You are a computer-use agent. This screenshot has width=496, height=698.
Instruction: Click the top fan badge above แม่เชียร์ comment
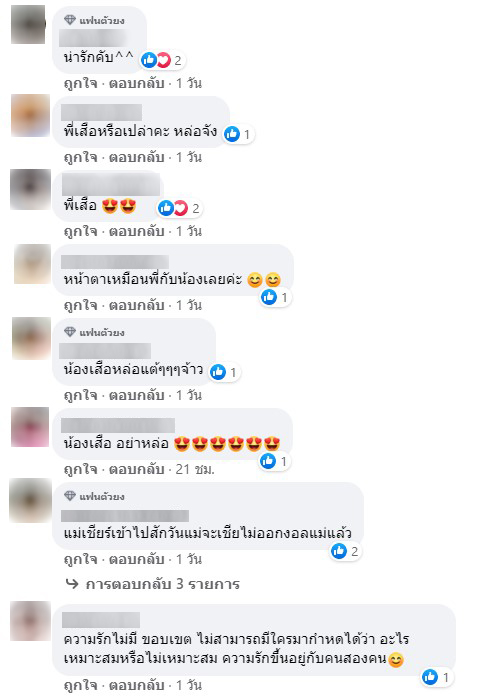tap(94, 496)
